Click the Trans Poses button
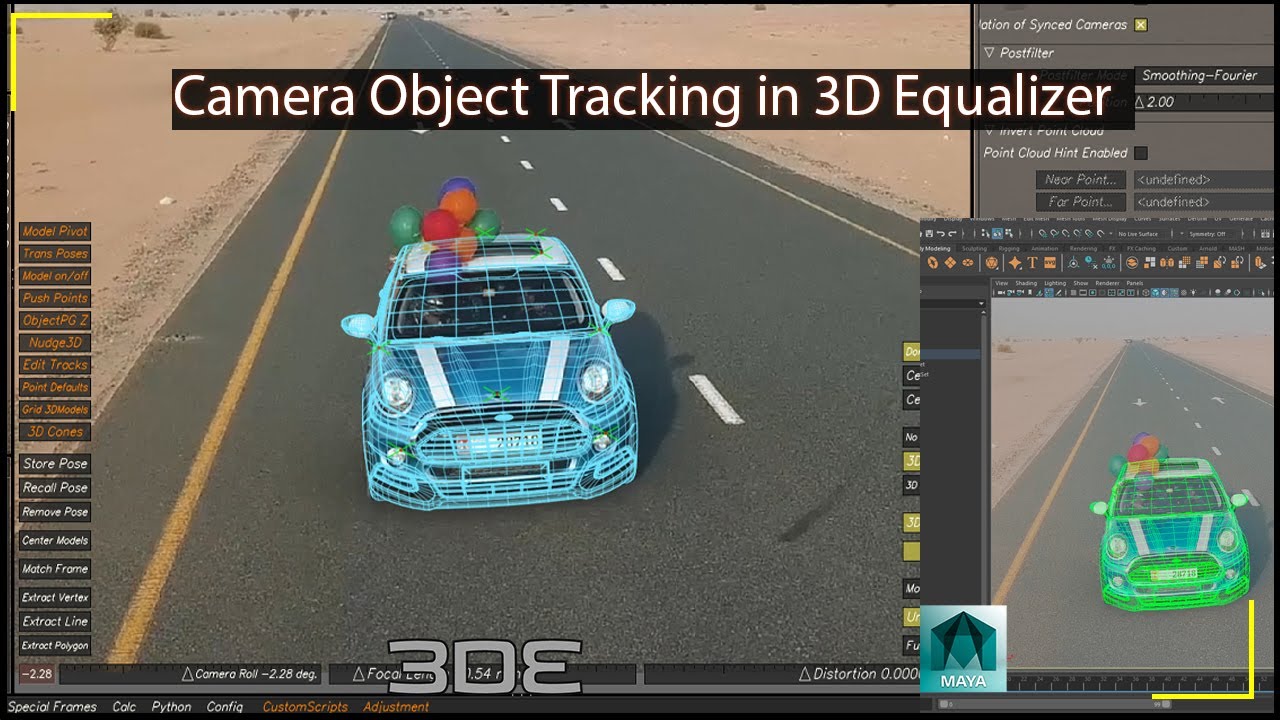This screenshot has width=1280, height=720. point(55,254)
